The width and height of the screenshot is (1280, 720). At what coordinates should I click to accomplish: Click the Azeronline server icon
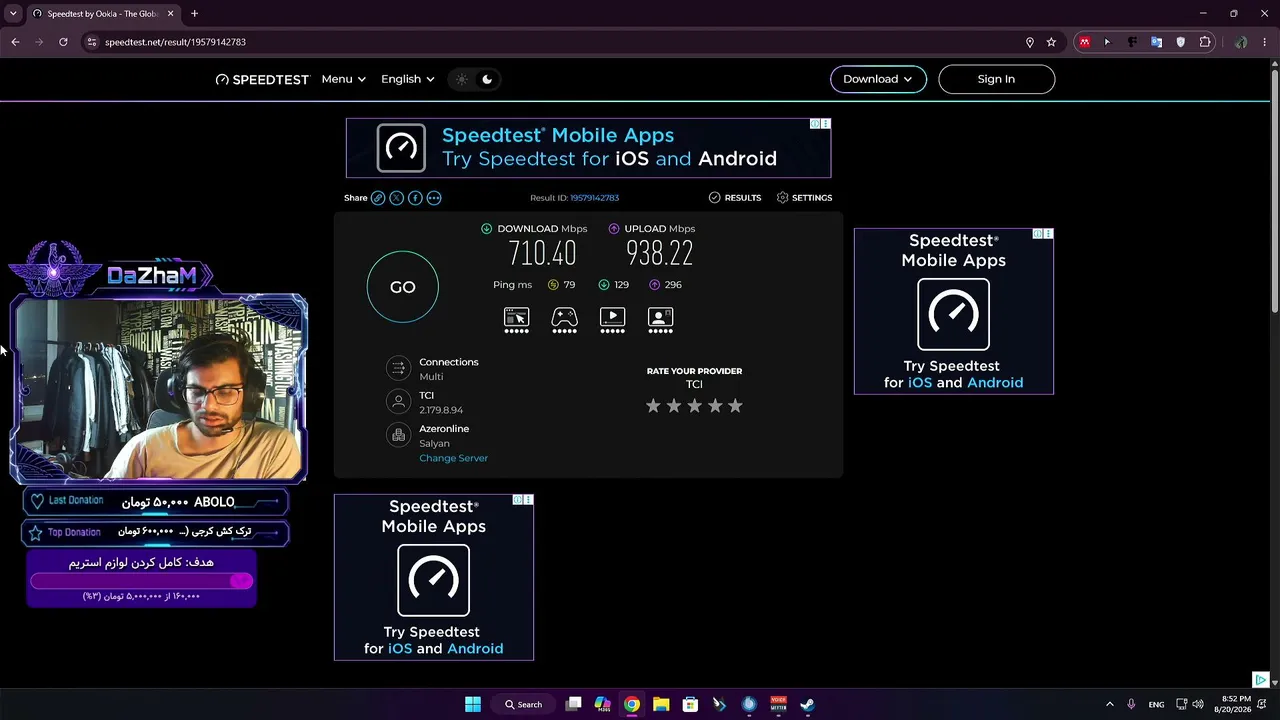pyautogui.click(x=398, y=435)
